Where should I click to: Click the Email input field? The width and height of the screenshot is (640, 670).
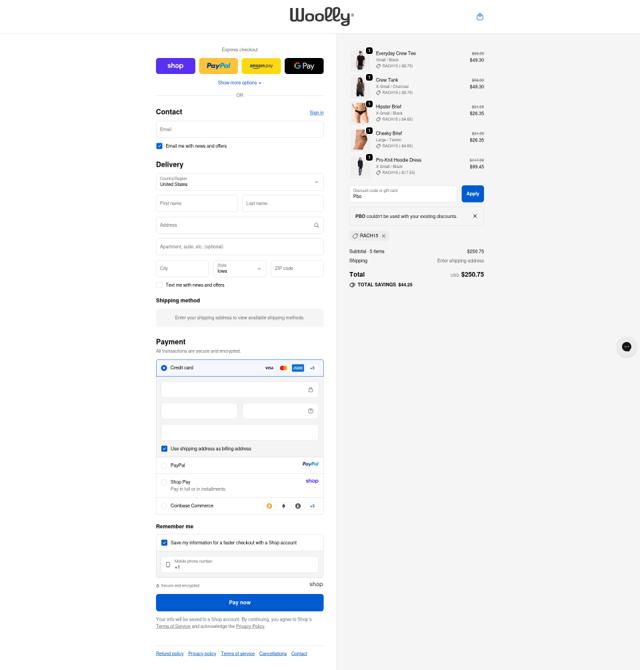tap(240, 129)
